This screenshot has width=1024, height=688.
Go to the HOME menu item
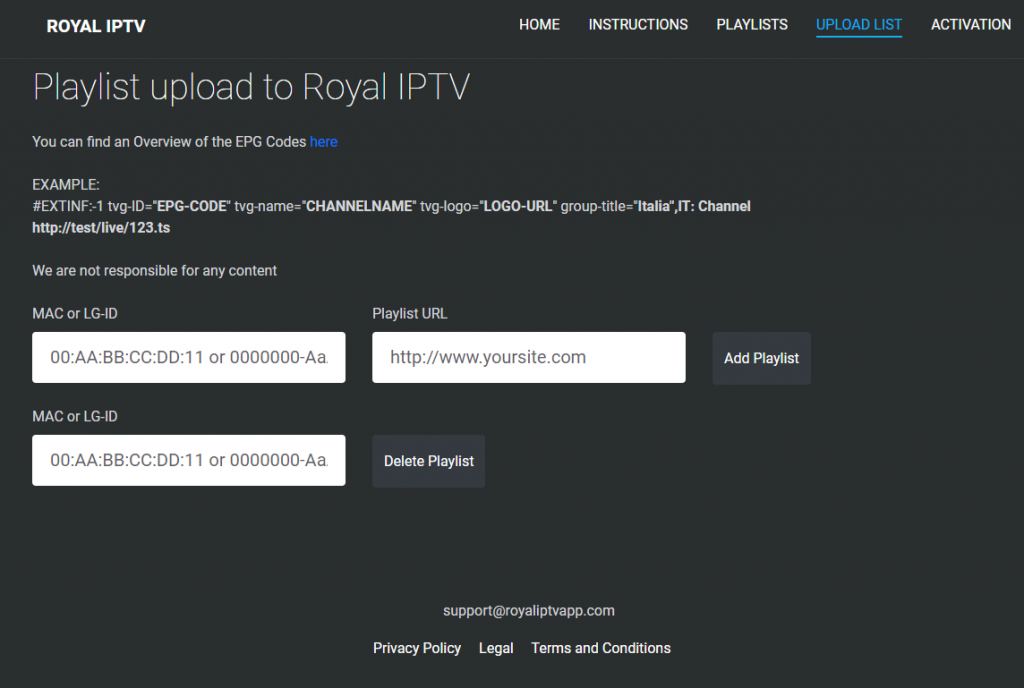(x=539, y=25)
